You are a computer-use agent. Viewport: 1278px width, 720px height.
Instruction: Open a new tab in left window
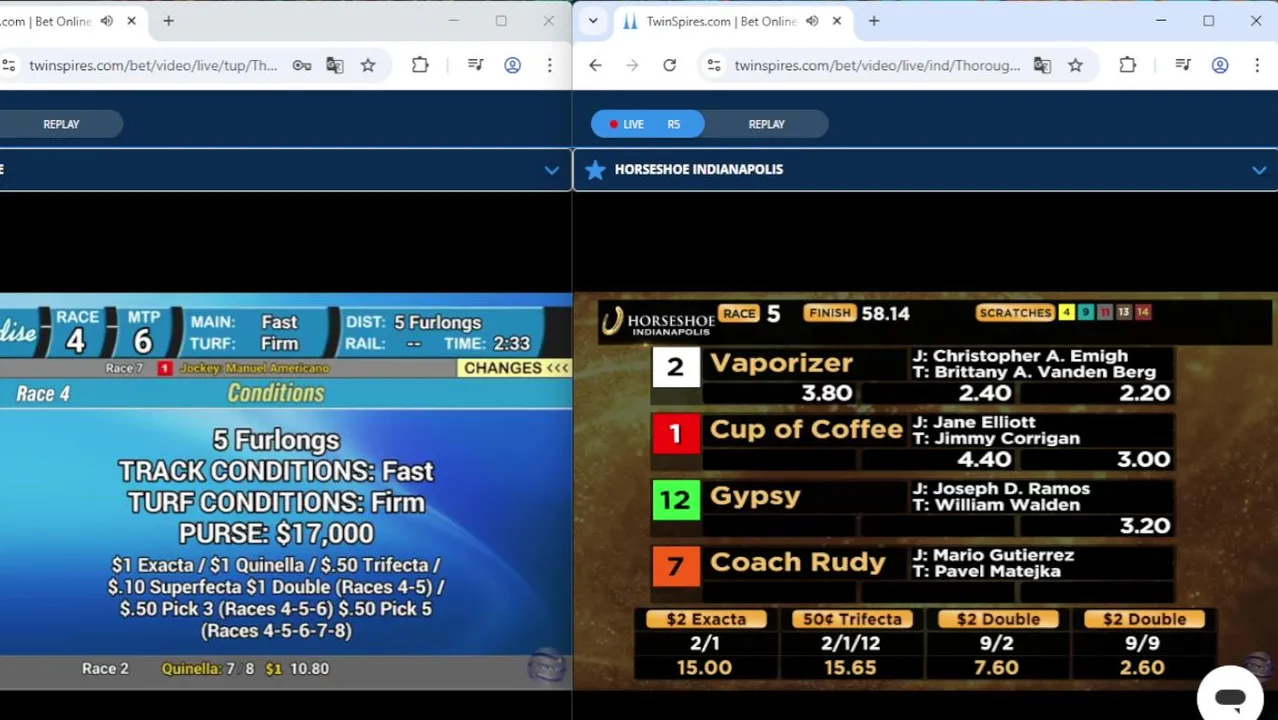point(168,21)
